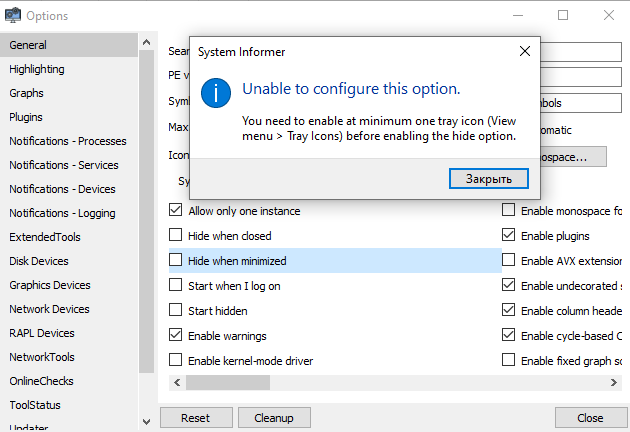Open the Network Devices settings

pos(69,309)
